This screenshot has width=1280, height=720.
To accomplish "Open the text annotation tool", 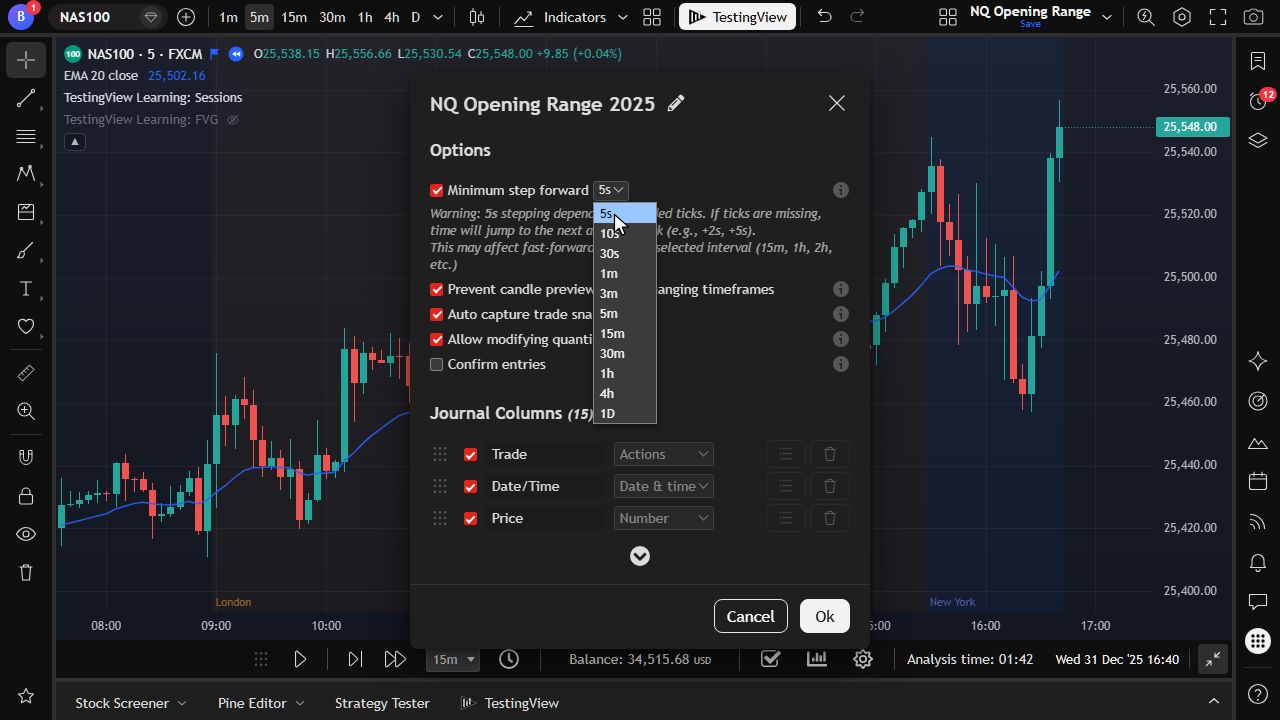I will pyautogui.click(x=26, y=289).
